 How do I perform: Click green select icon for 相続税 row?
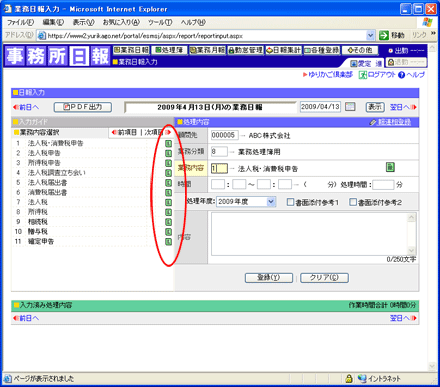point(168,222)
